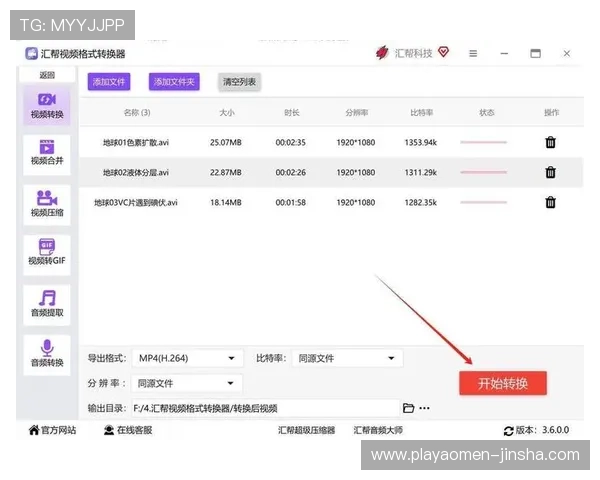Click the 00:02:26 duration cell
Viewport: 600px width, 480px height.
click(290, 172)
